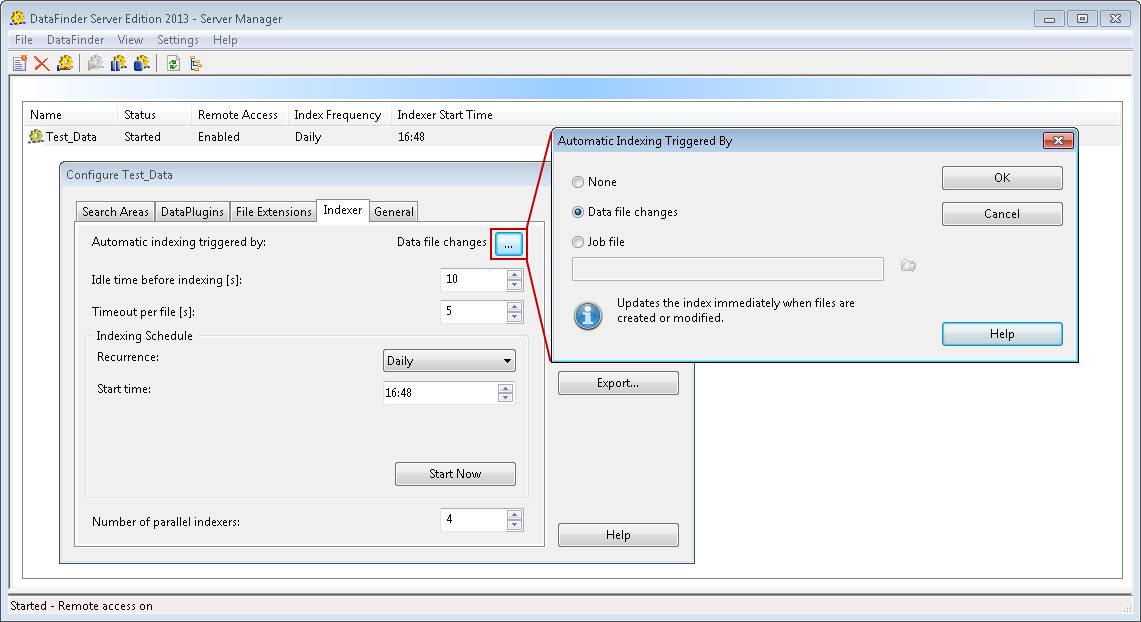Click OK in Automatic Indexing dialog
1141x622 pixels.
pos(1001,178)
